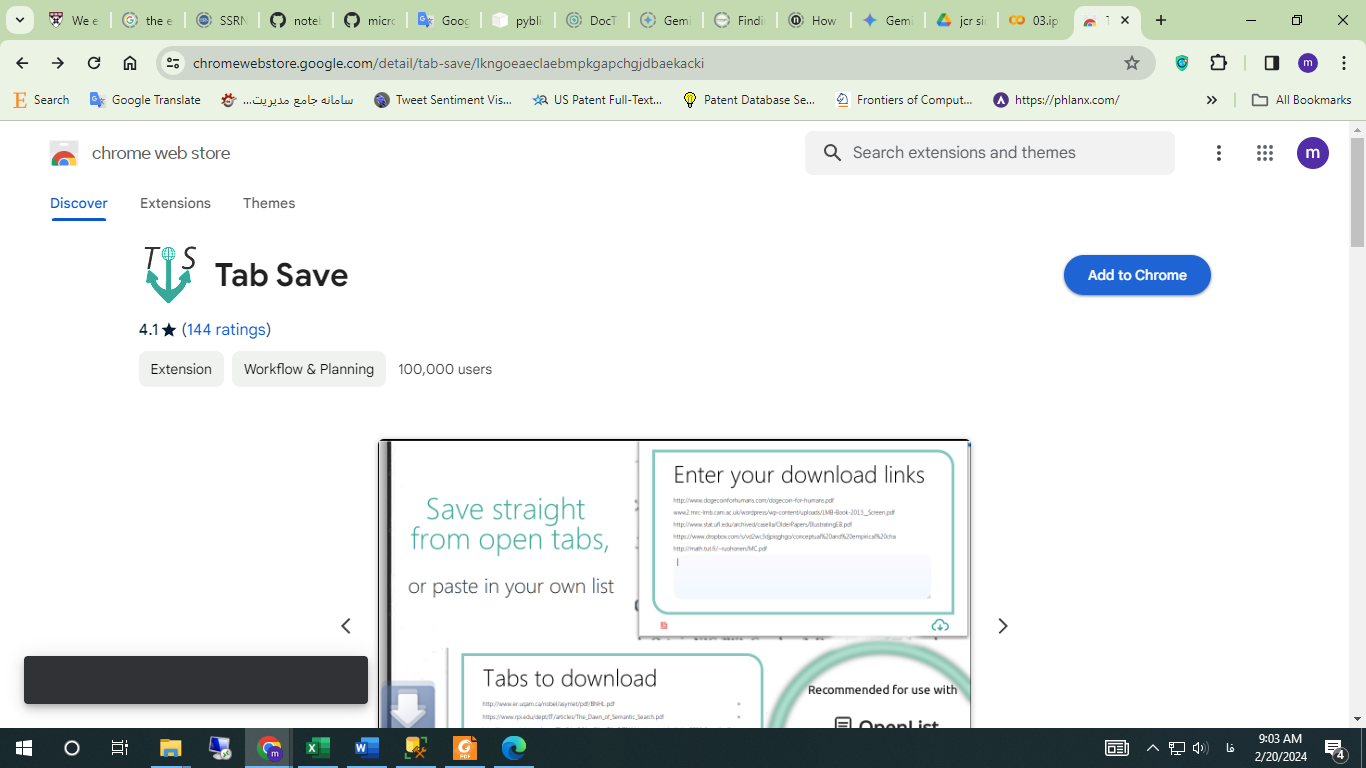The height and width of the screenshot is (768, 1366).
Task: Open the Google apps grid
Action: tap(1265, 153)
